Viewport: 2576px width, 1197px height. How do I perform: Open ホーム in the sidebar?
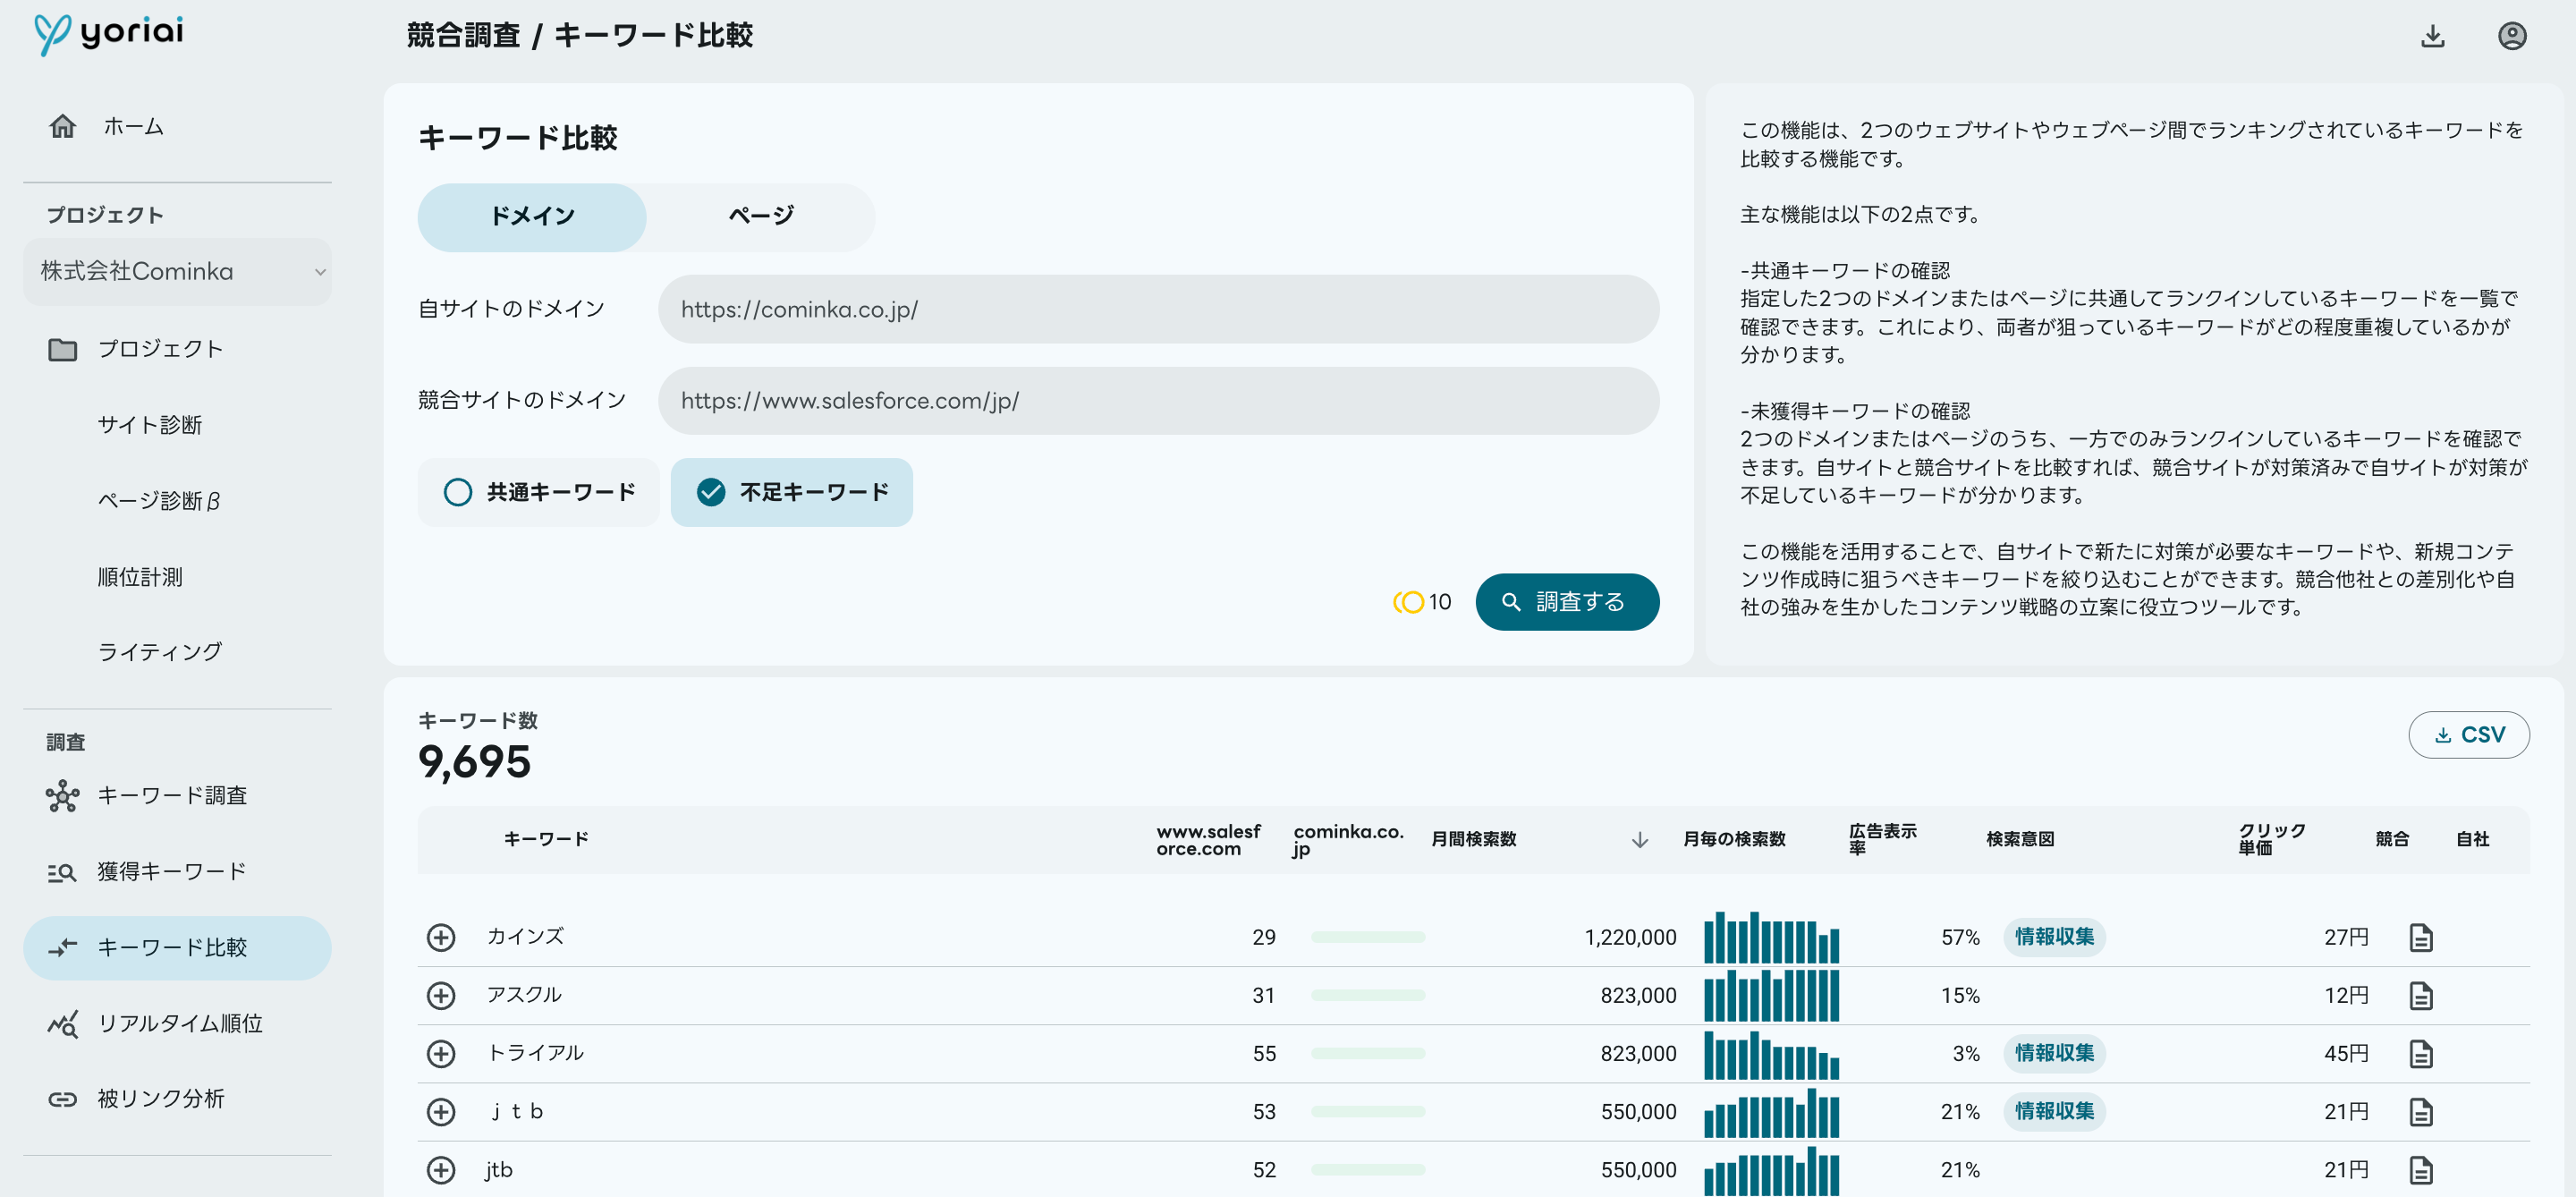pyautogui.click(x=134, y=126)
